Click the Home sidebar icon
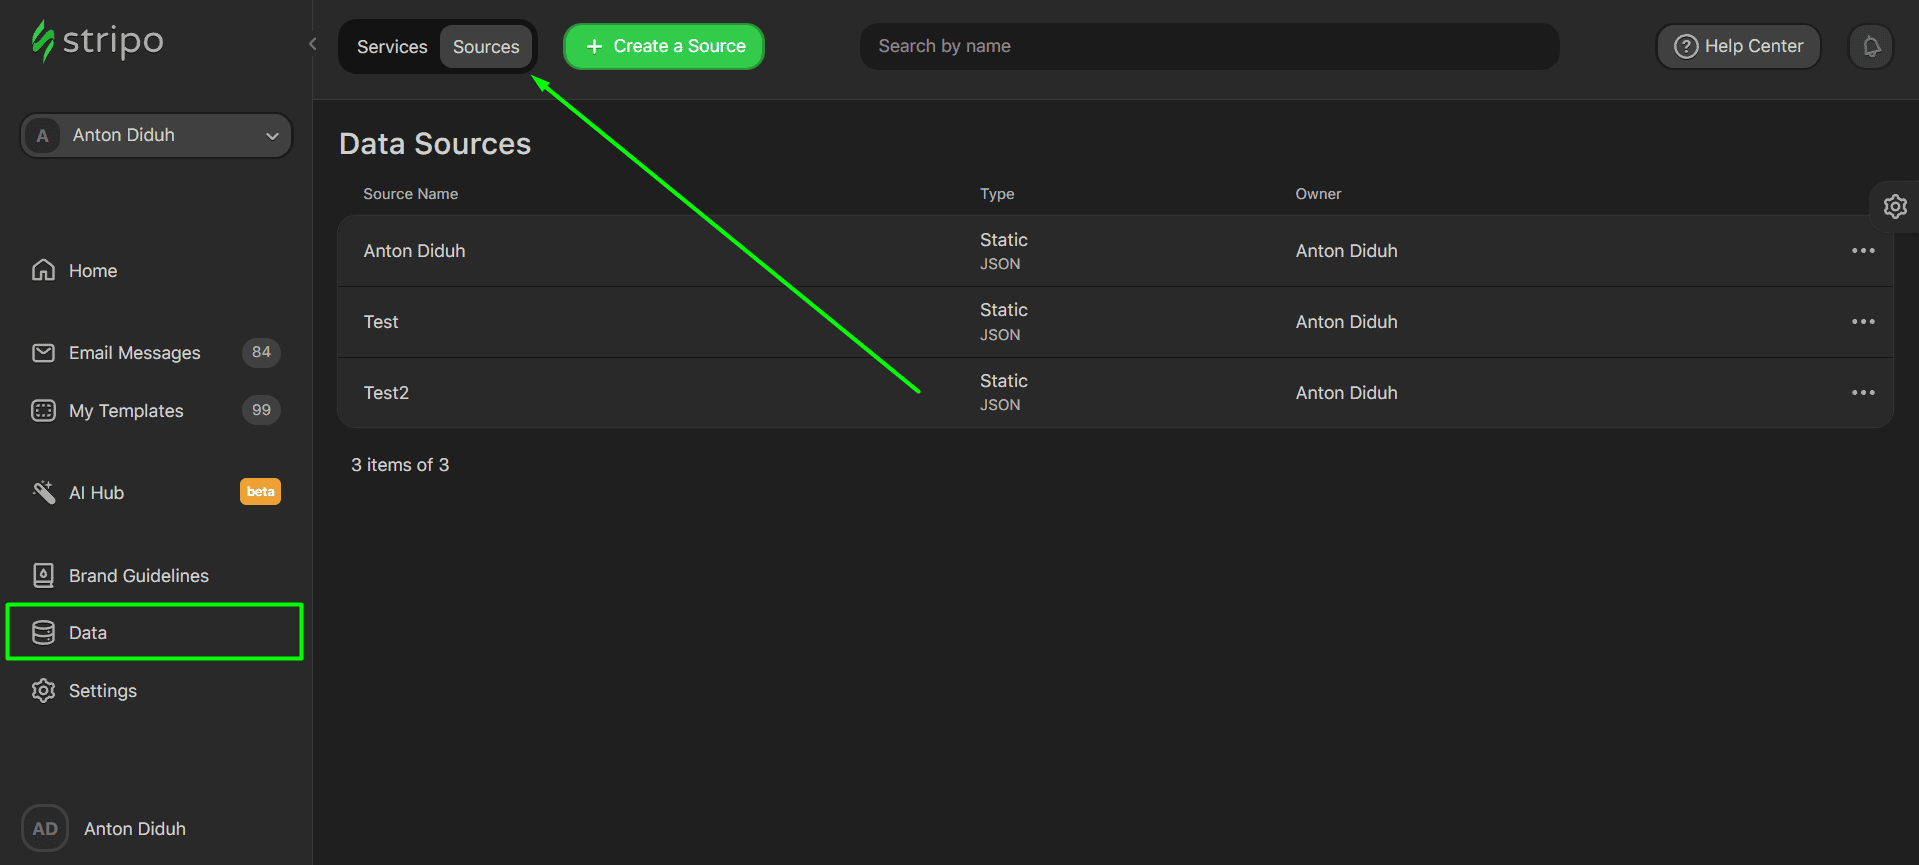This screenshot has height=865, width=1919. click(x=43, y=271)
